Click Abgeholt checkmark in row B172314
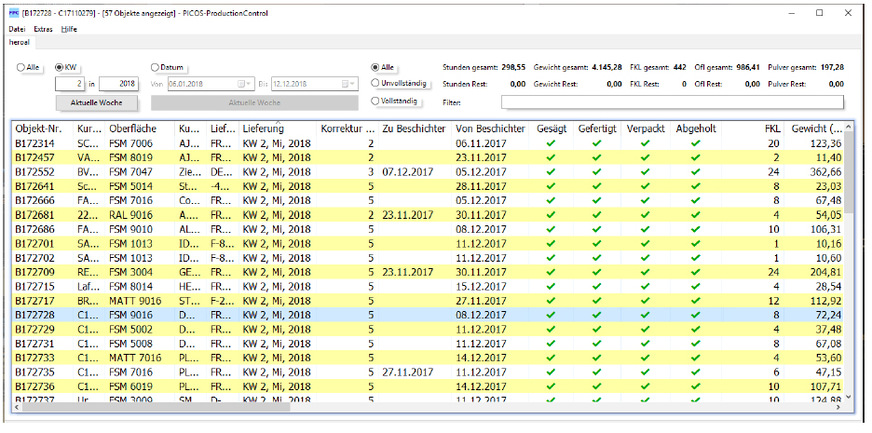 point(695,143)
